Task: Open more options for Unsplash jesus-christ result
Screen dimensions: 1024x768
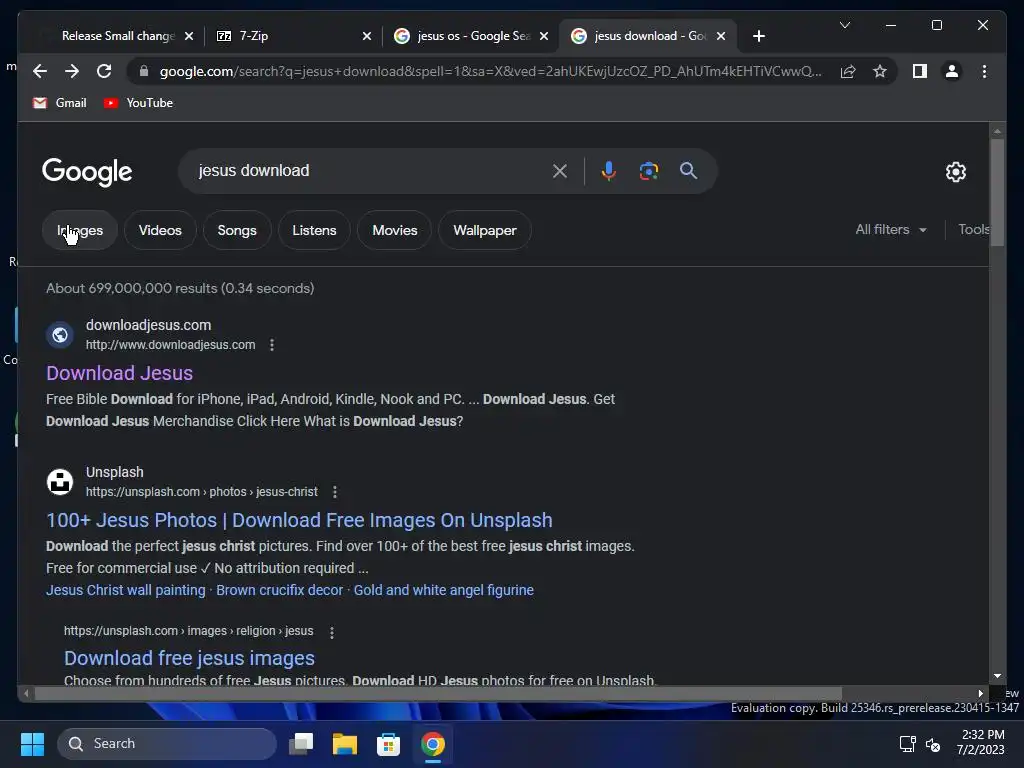Action: tap(334, 492)
